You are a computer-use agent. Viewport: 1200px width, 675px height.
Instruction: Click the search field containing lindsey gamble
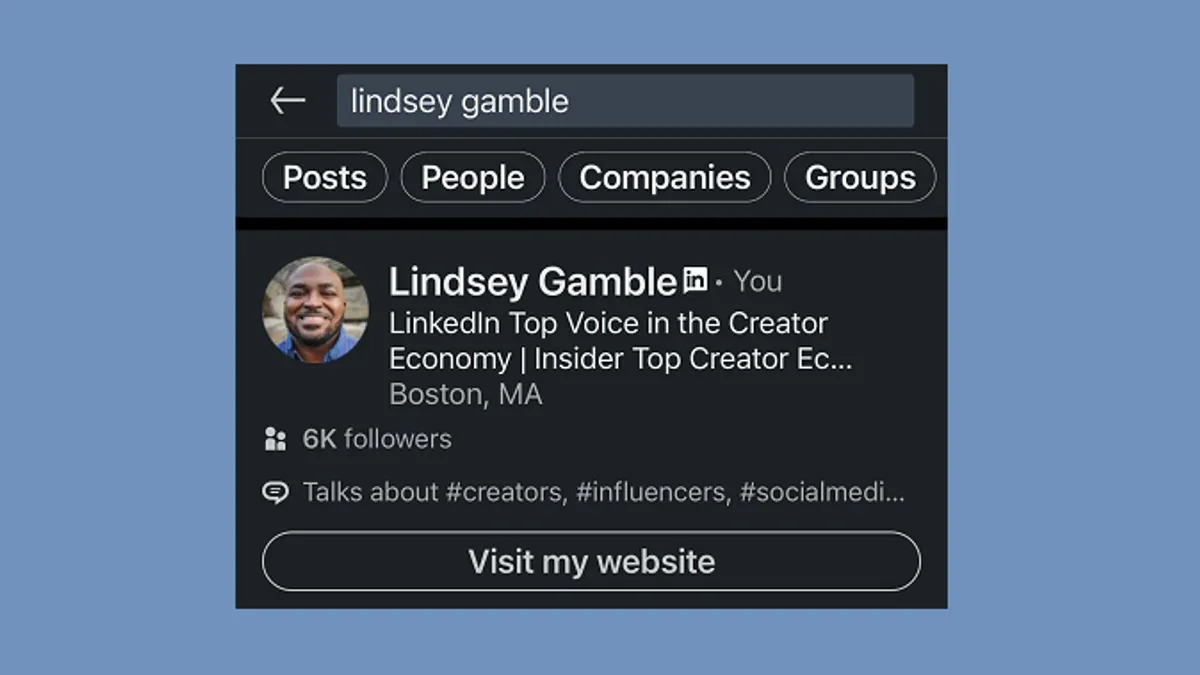tap(625, 101)
